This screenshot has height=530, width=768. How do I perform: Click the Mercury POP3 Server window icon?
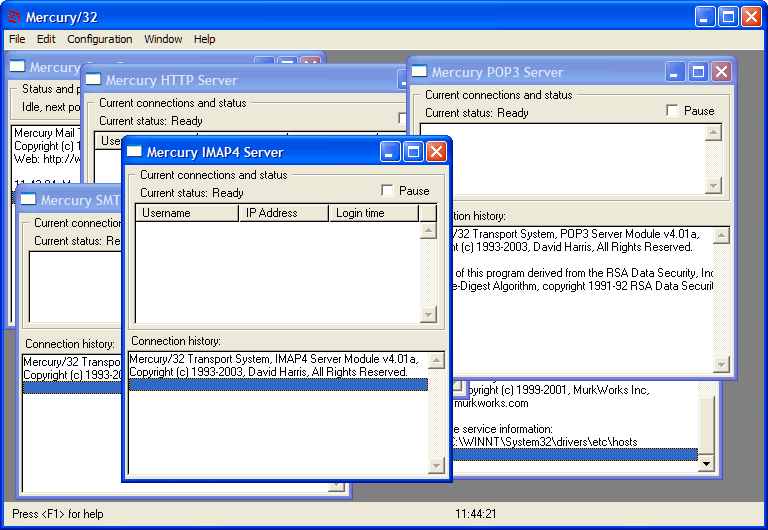[419, 72]
